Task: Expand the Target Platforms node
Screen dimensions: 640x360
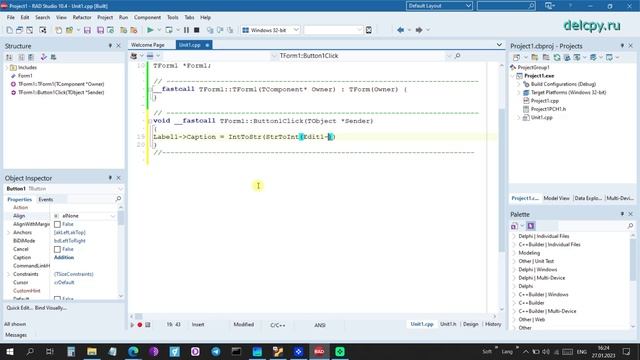Action: click(519, 93)
